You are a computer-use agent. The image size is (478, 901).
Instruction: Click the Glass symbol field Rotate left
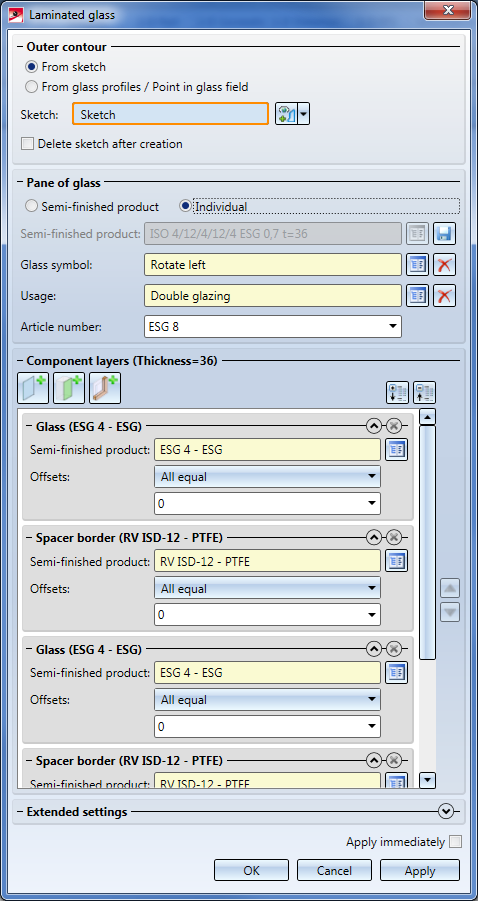(273, 265)
